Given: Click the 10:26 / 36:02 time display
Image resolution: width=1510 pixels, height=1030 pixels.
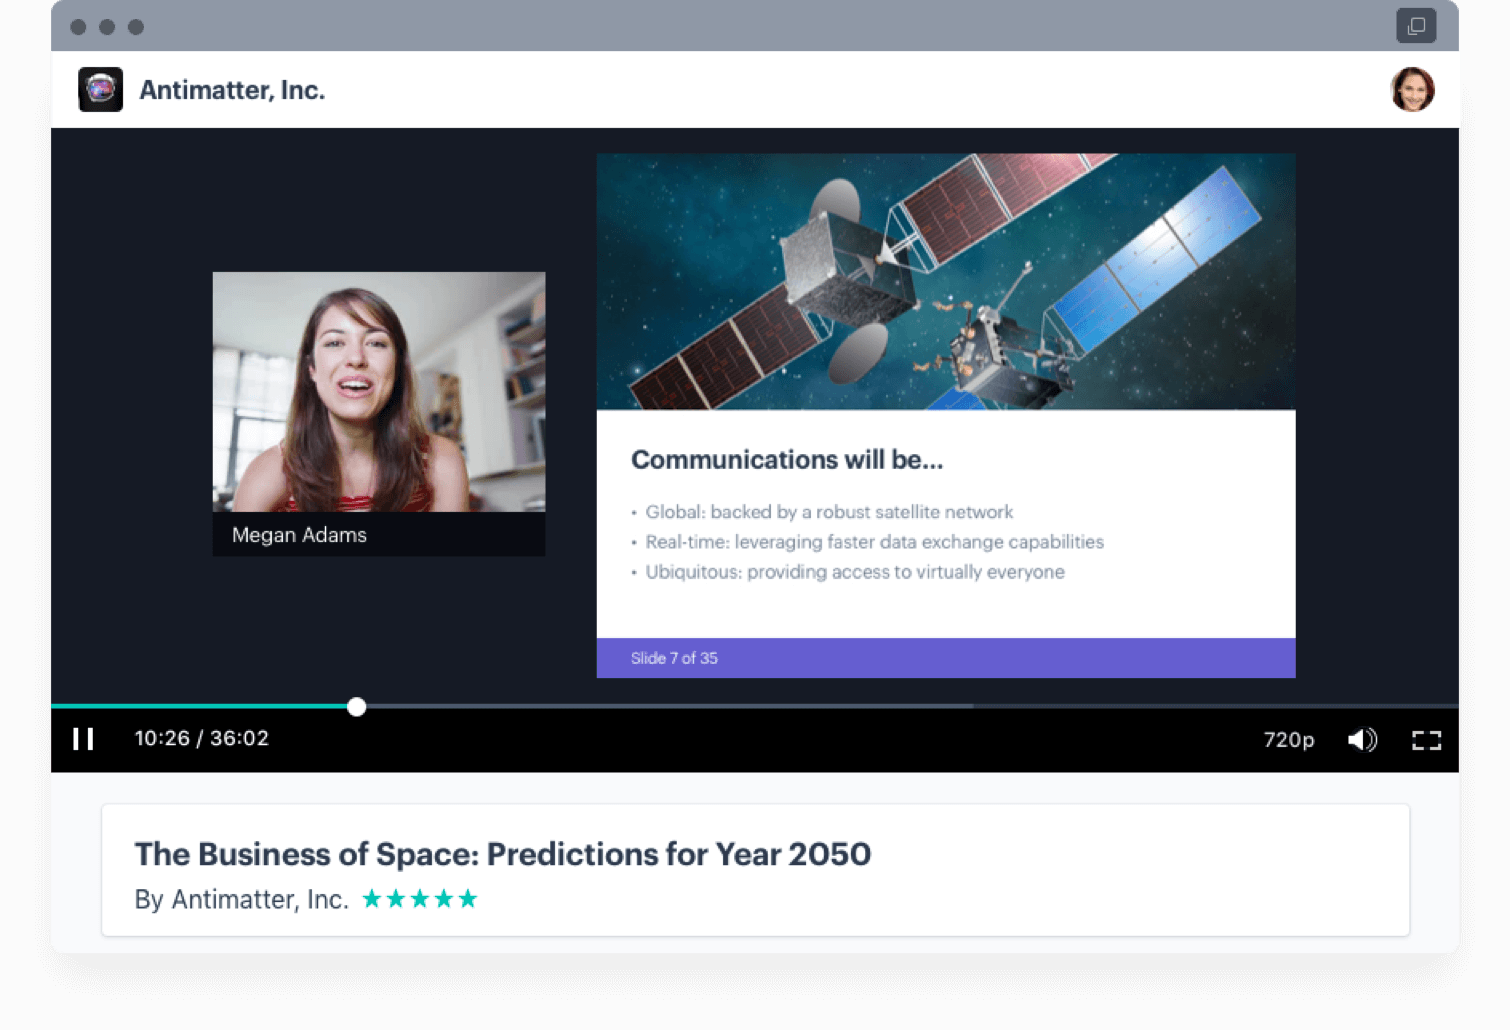Looking at the screenshot, I should [x=202, y=738].
